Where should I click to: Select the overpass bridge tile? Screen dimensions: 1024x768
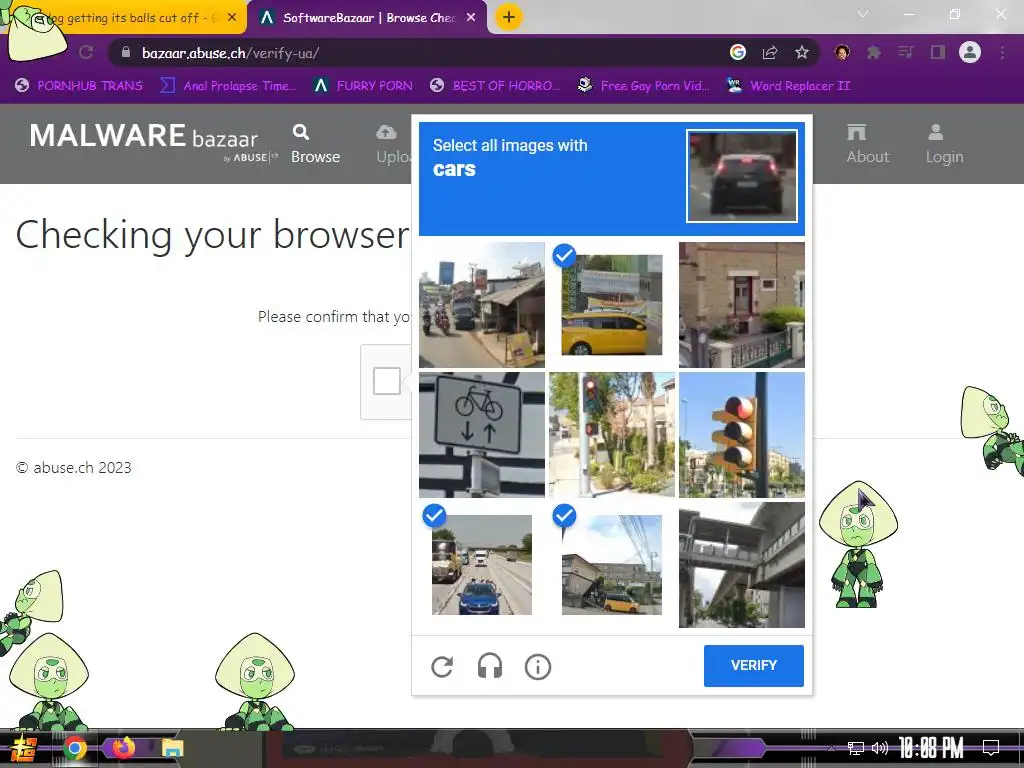point(742,565)
